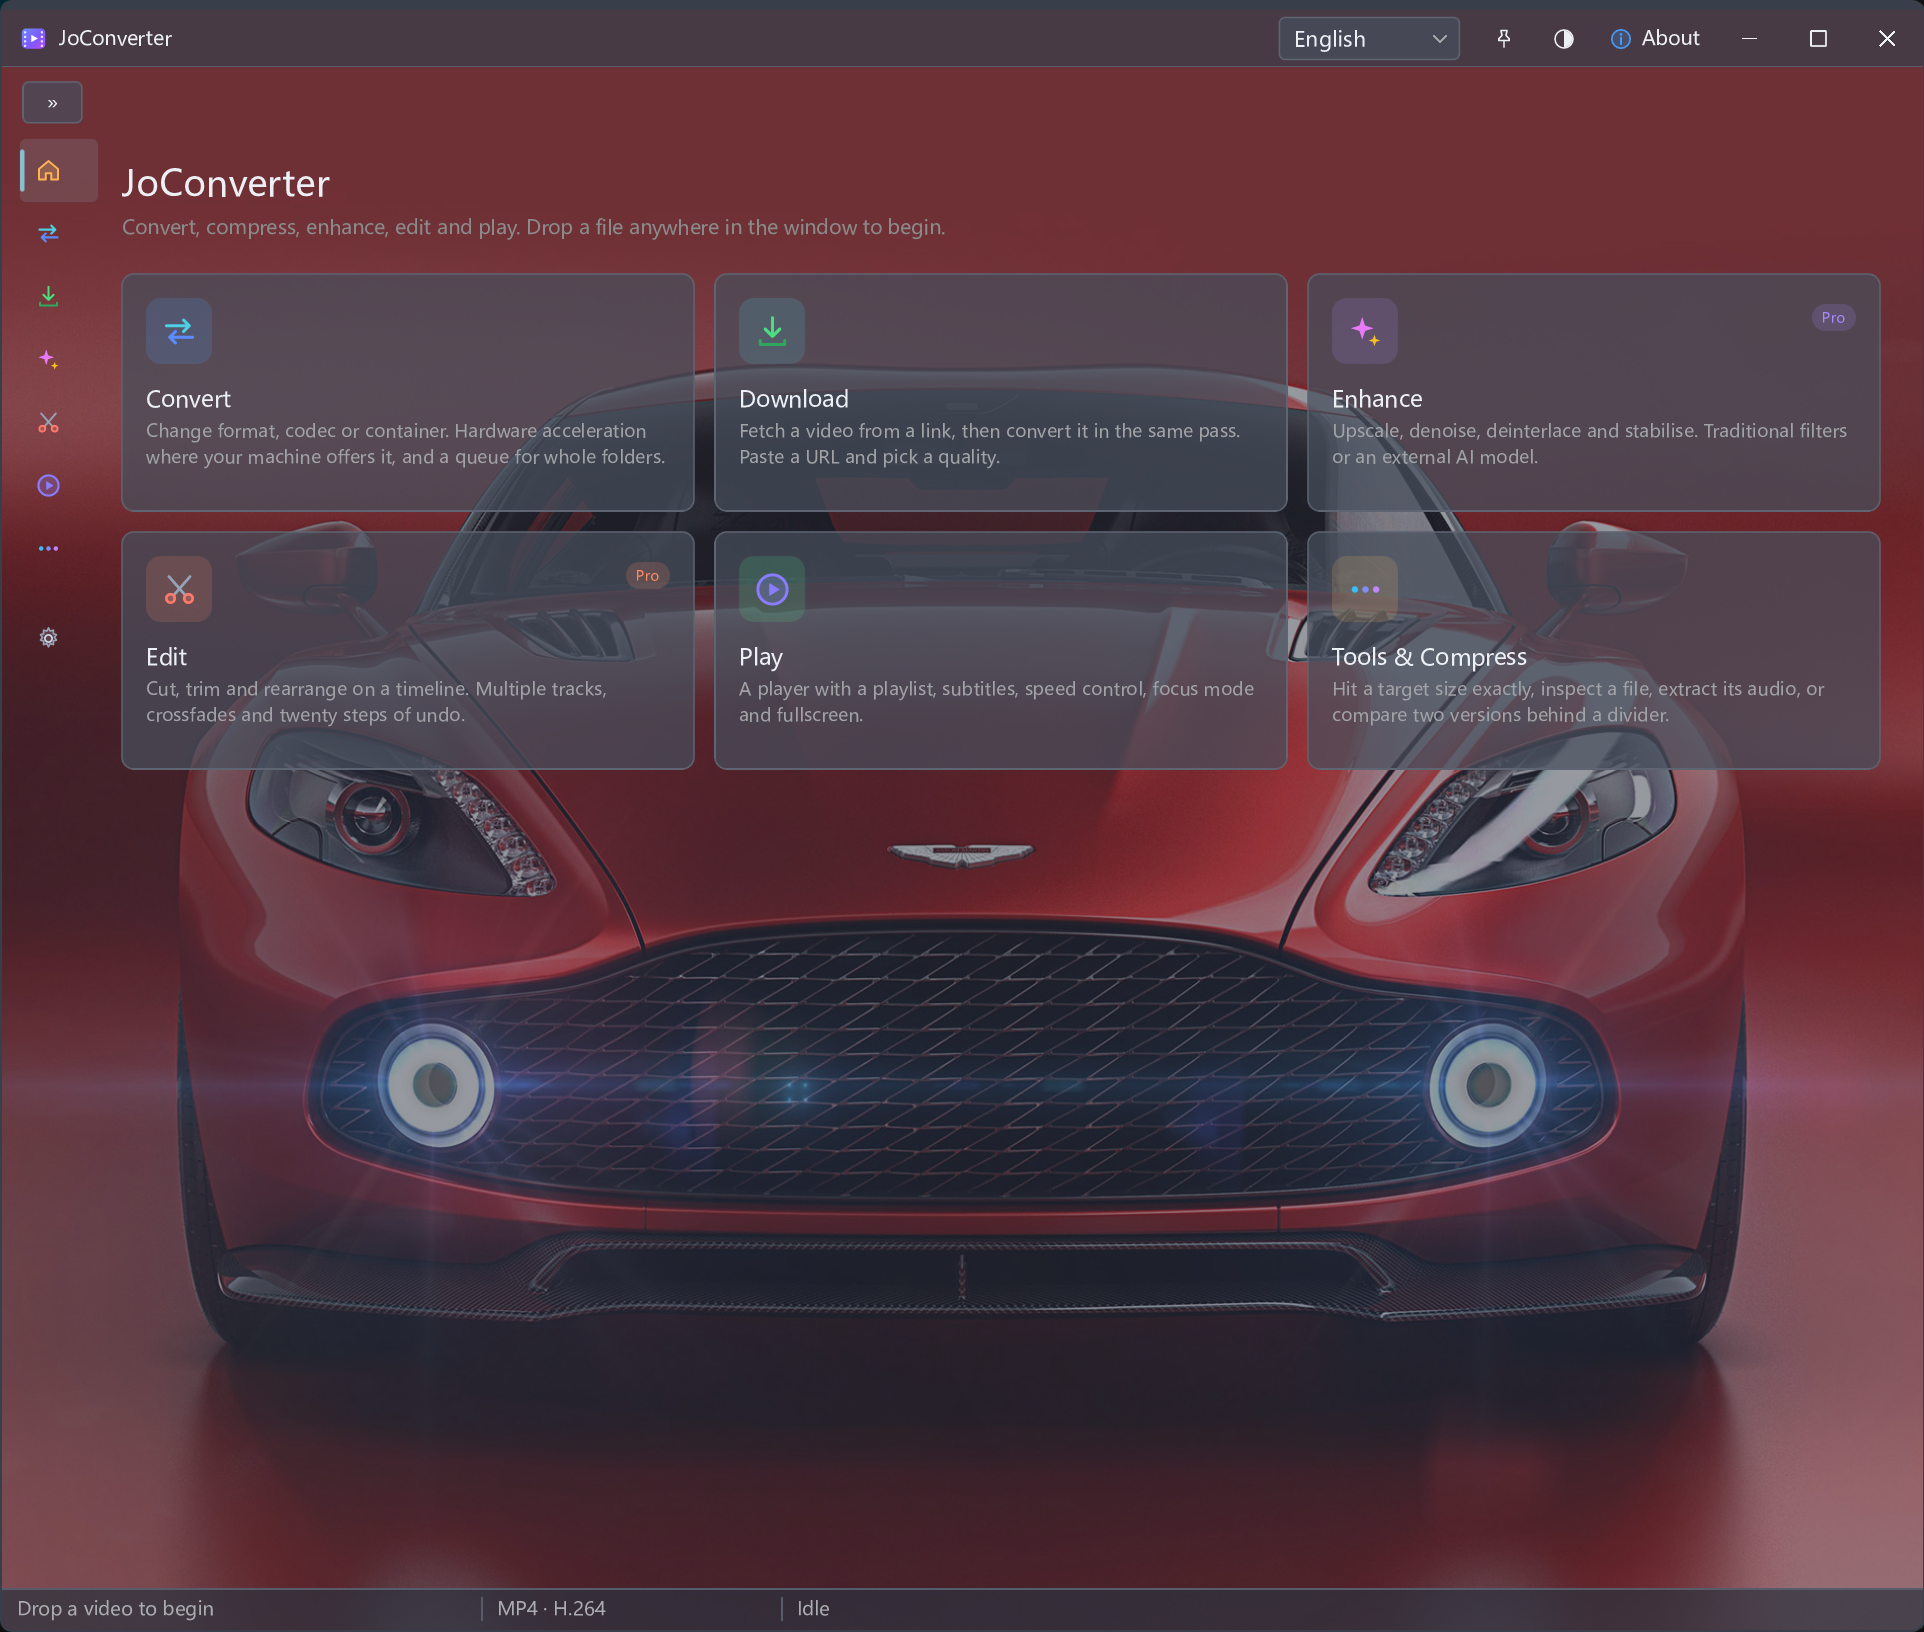Open the About dialog

click(1655, 39)
